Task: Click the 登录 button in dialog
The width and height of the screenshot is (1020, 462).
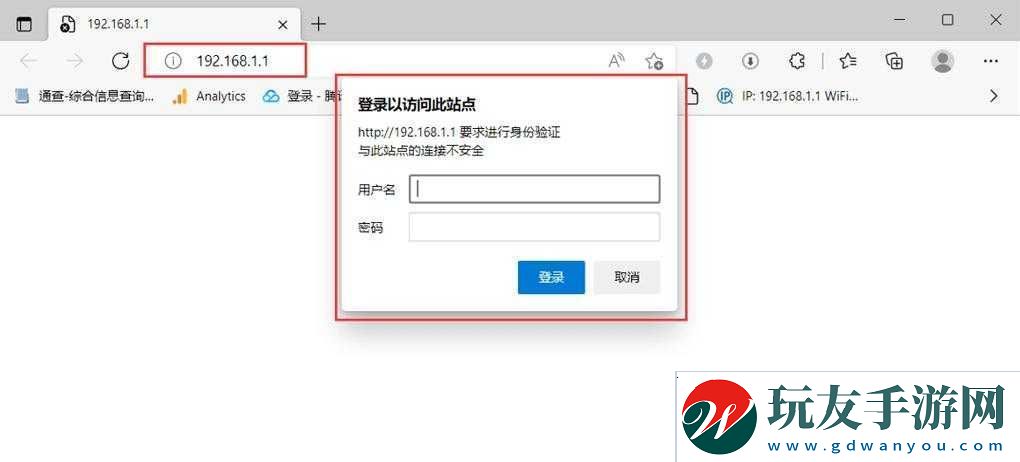Action: point(551,277)
